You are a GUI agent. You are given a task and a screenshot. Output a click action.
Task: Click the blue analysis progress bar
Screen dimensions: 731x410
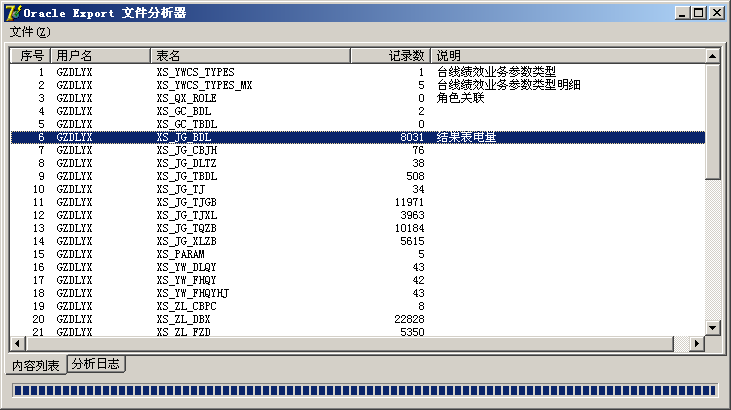(365, 390)
